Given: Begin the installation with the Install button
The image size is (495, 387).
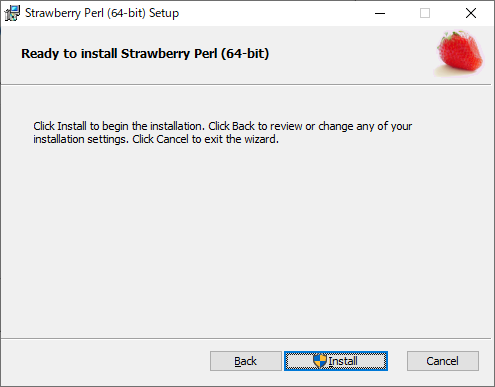Looking at the screenshot, I should pos(336,361).
